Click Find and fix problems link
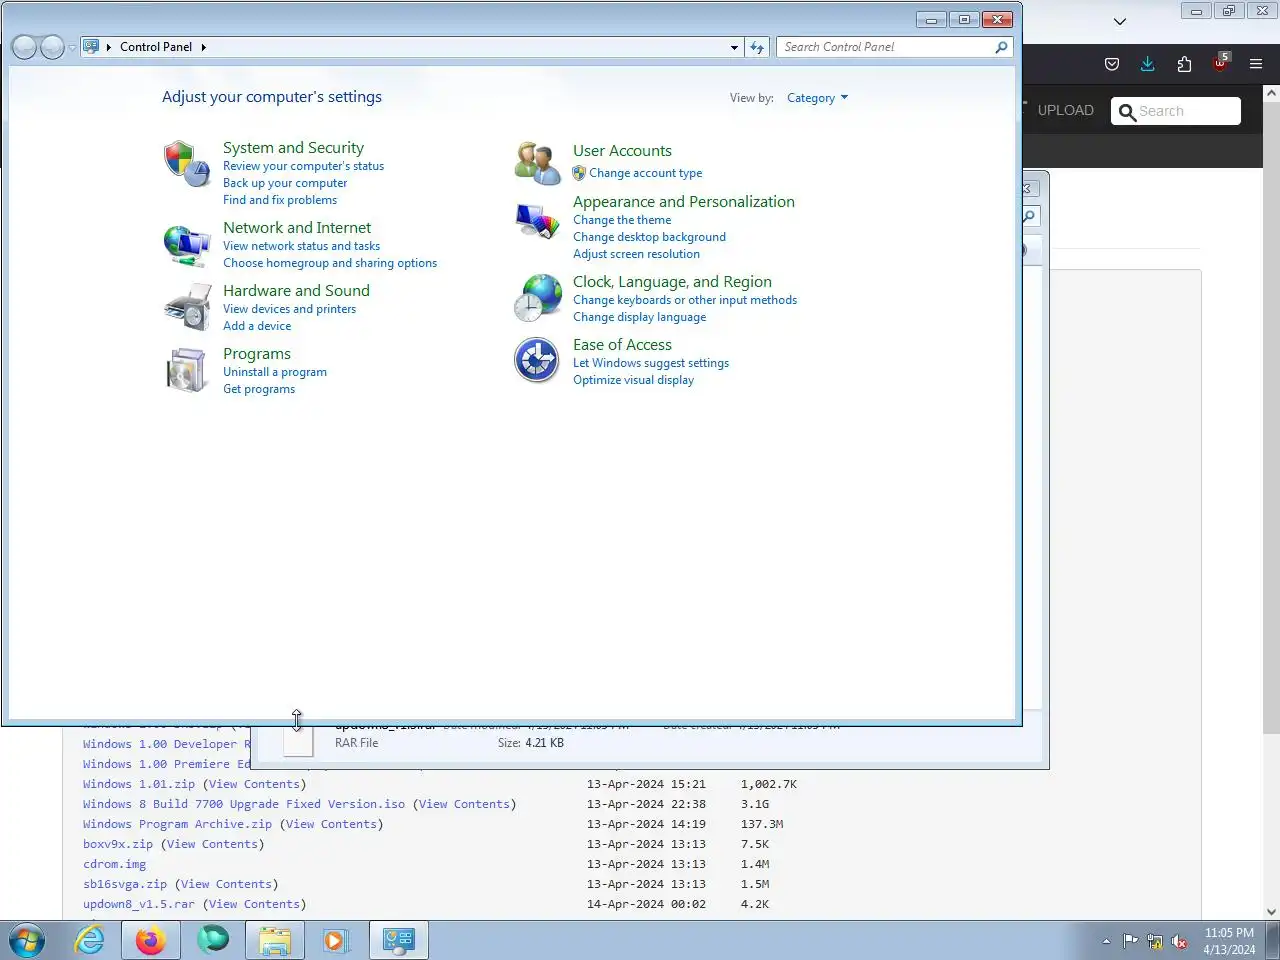Screen dimensions: 1280x960 [280, 200]
